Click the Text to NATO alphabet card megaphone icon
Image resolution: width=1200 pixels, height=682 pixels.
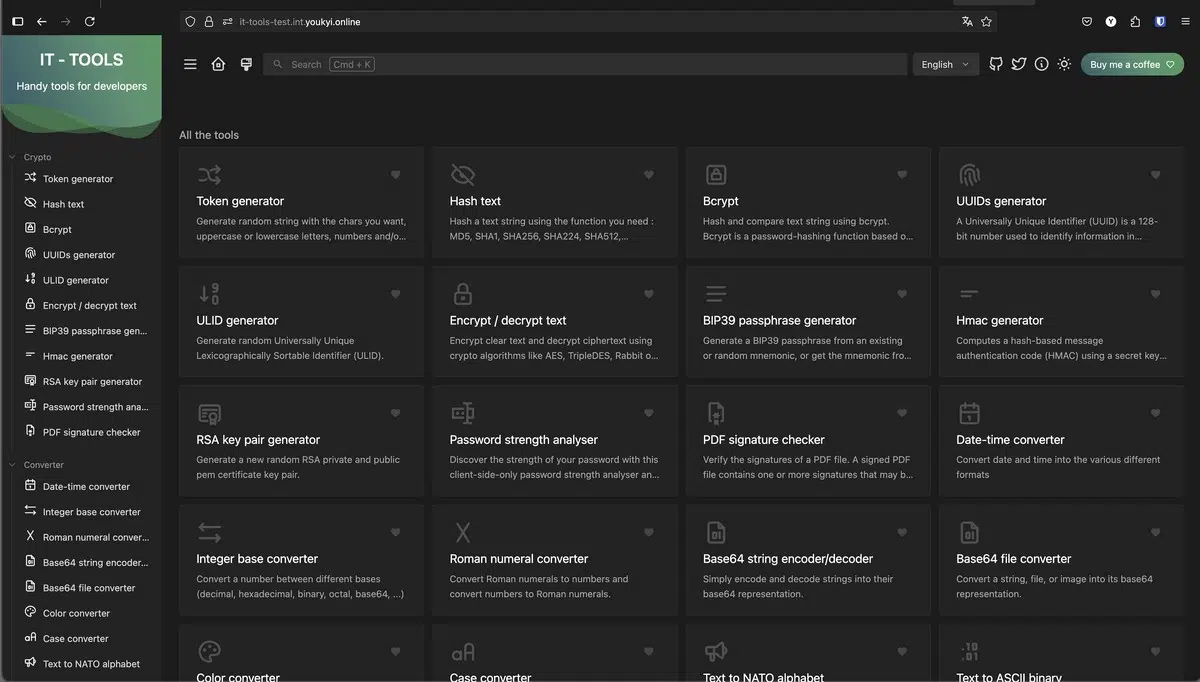(716, 651)
